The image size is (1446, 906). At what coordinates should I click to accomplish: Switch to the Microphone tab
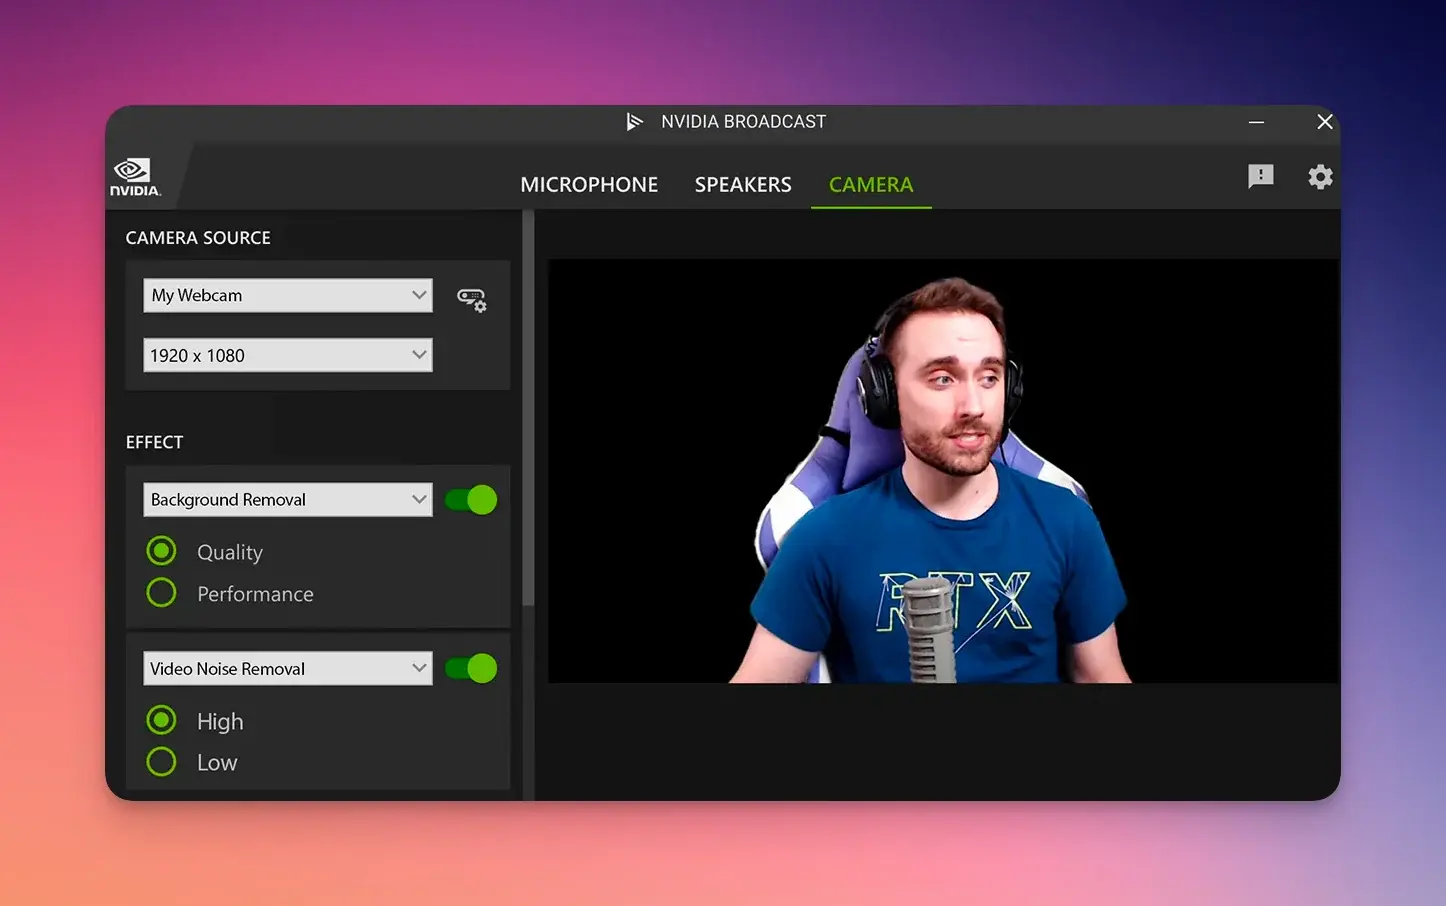589,185
